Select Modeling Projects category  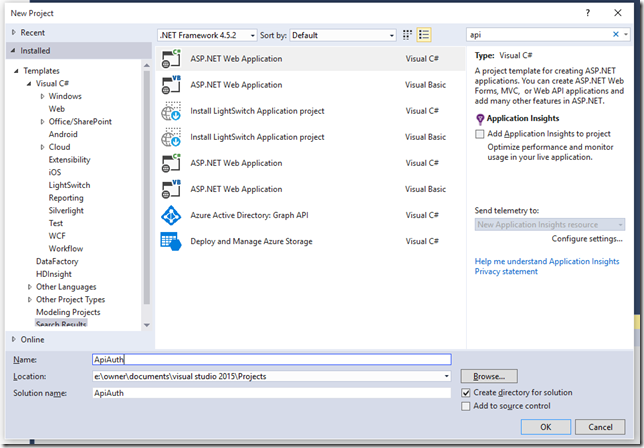pos(68,312)
